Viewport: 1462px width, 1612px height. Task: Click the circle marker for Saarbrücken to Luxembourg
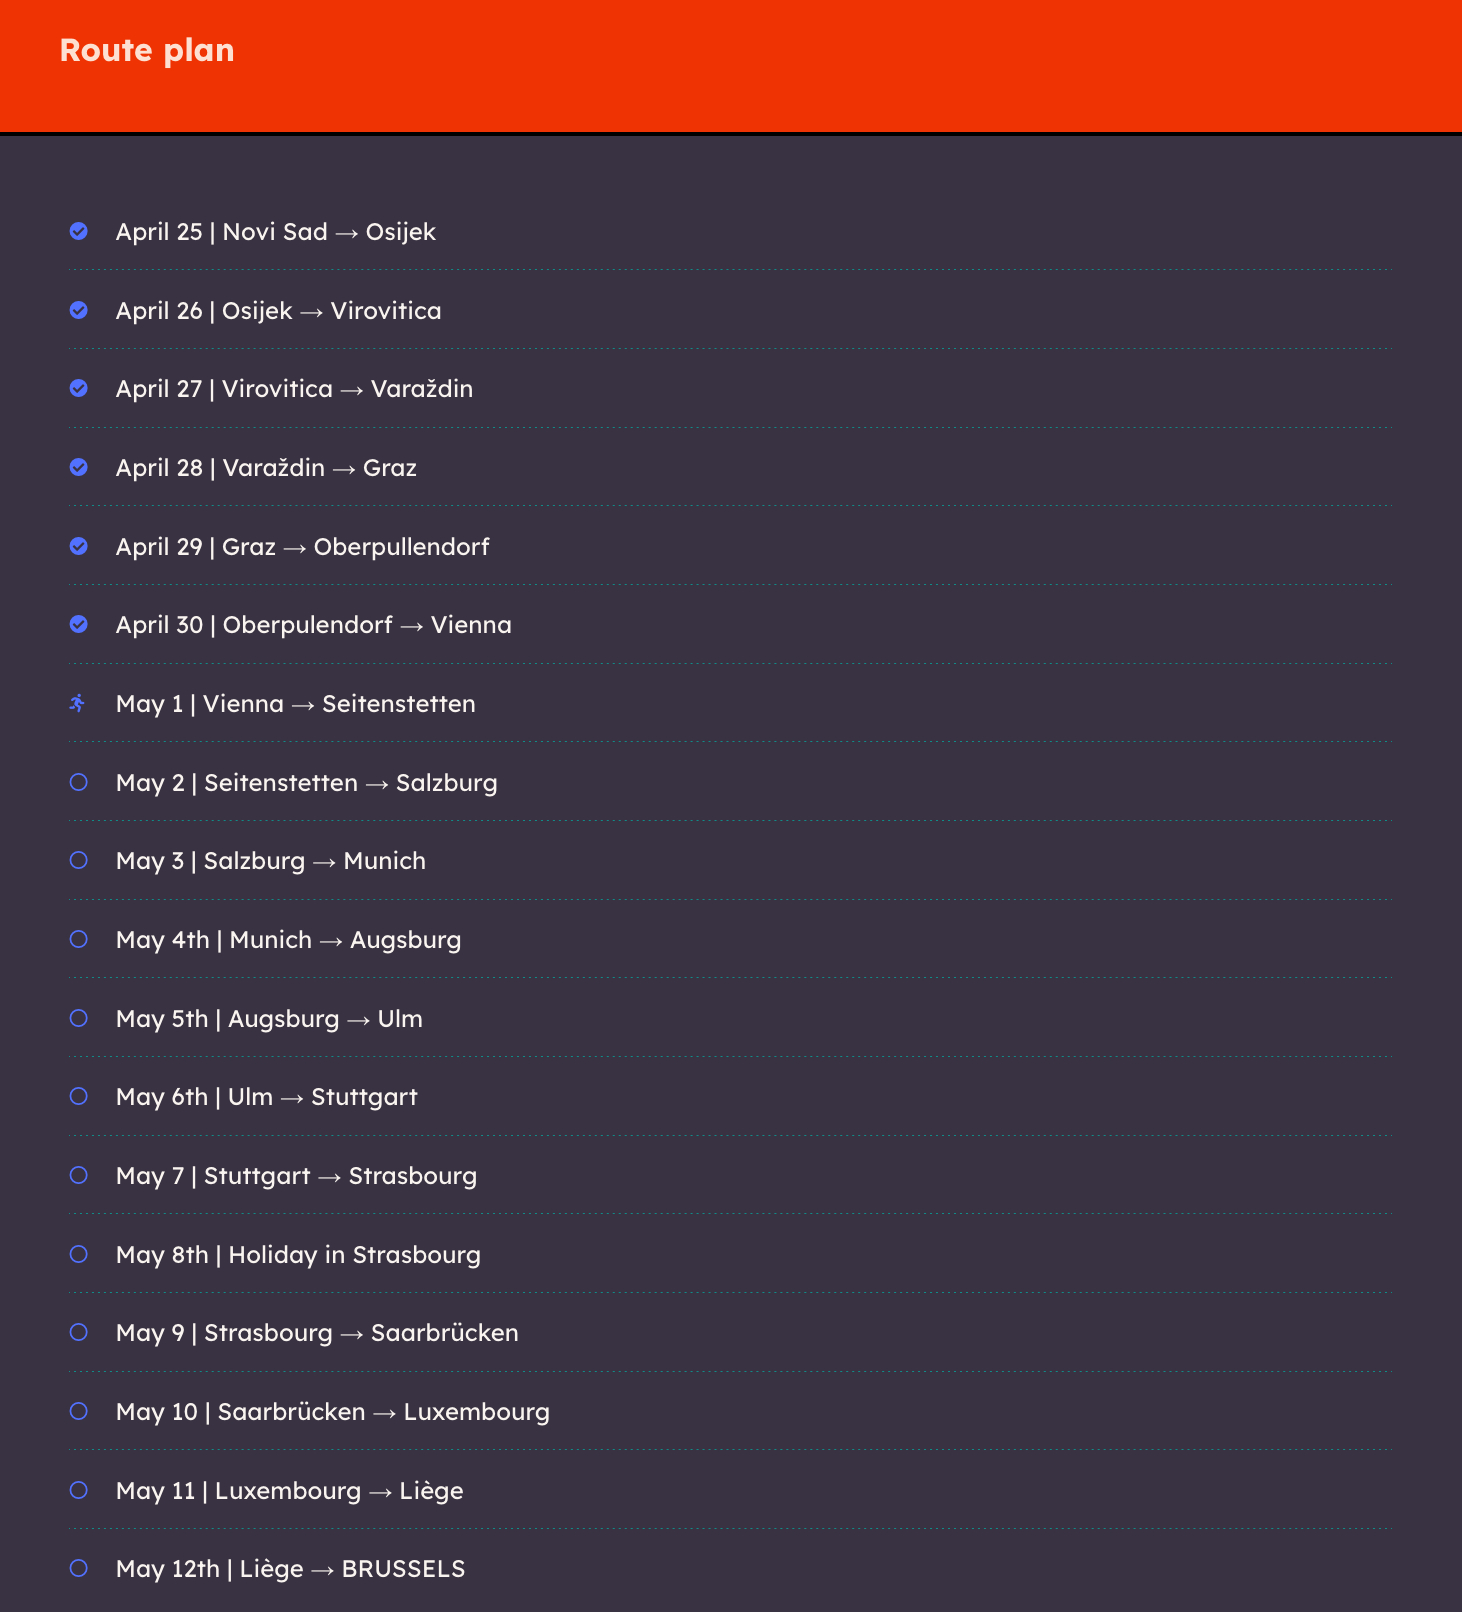click(x=79, y=1411)
